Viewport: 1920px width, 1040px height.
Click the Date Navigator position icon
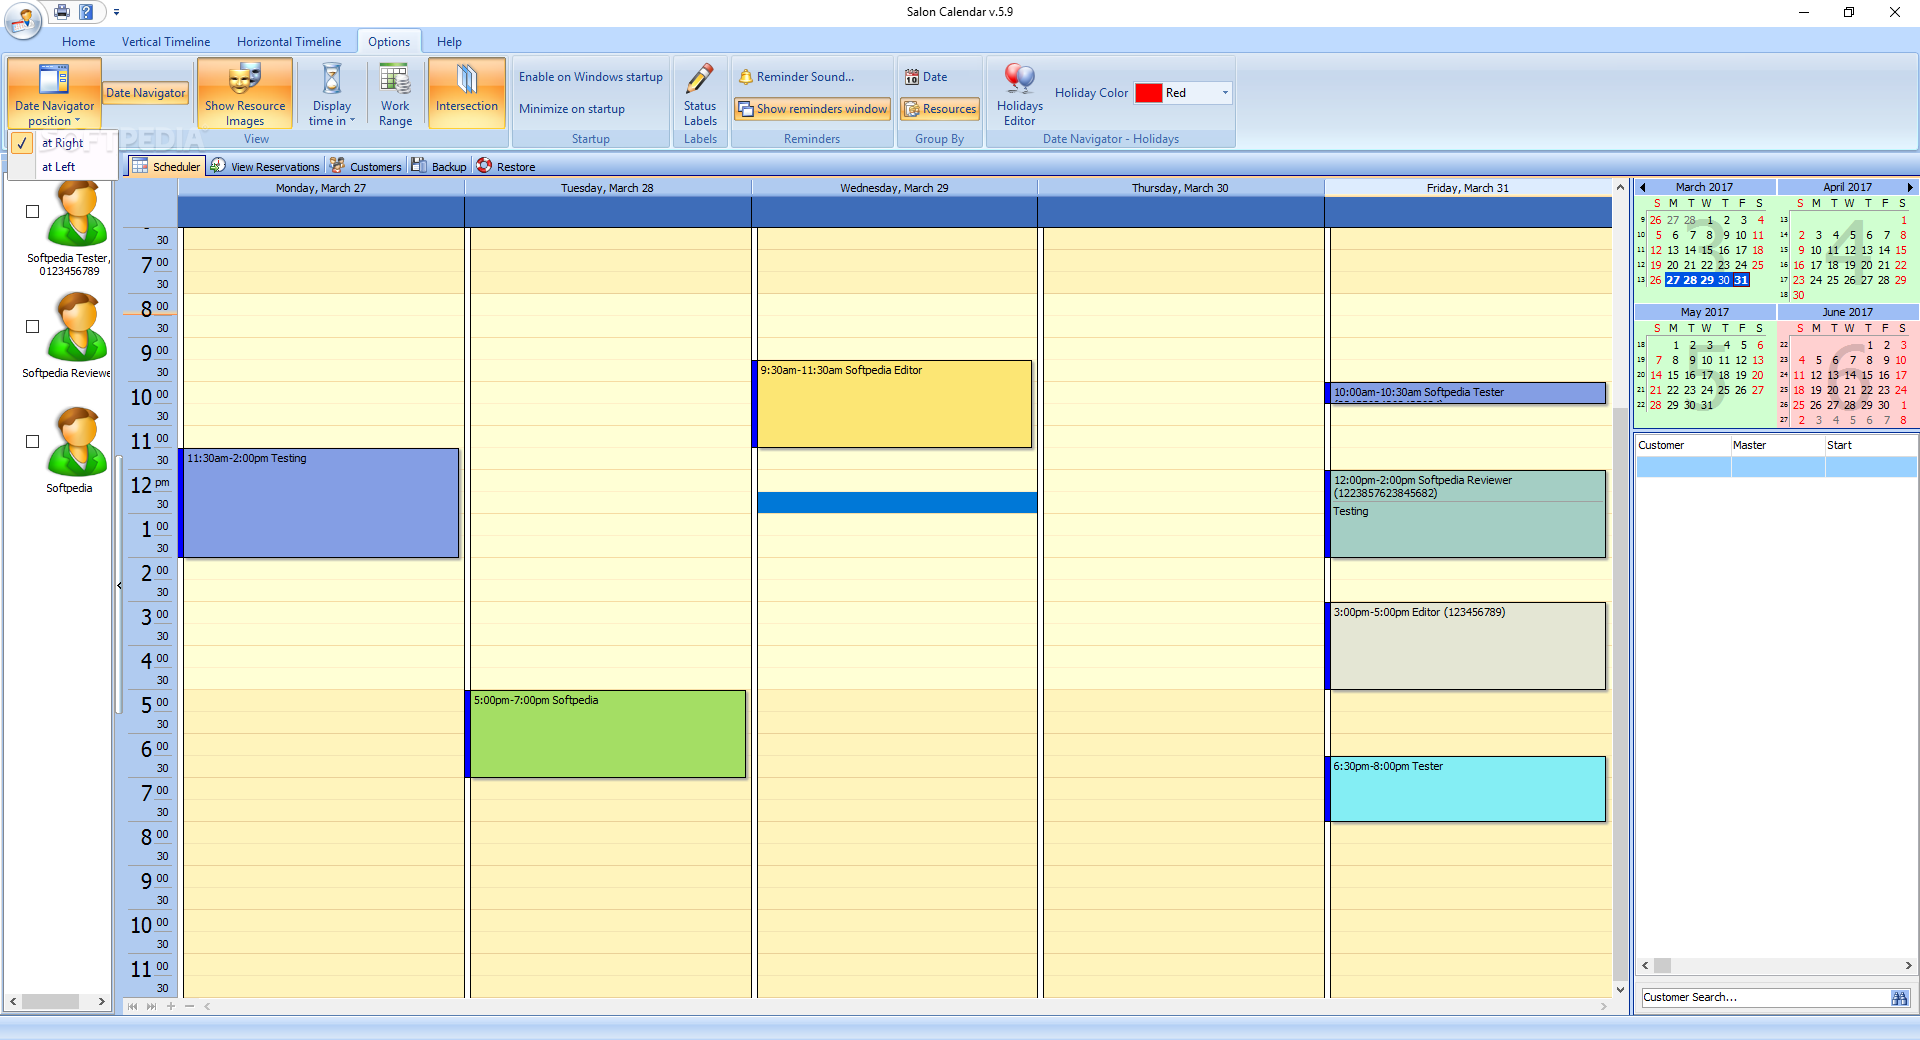click(x=54, y=79)
